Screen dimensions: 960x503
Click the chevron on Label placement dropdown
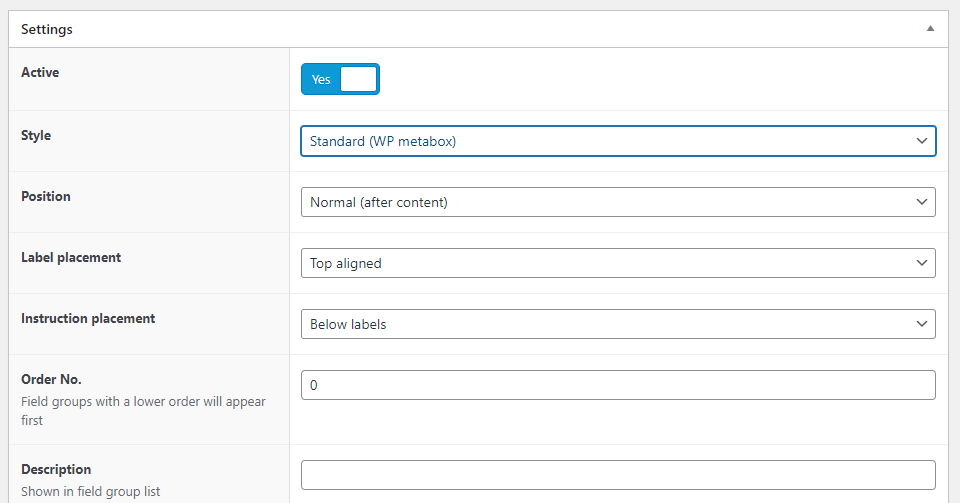click(x=922, y=263)
